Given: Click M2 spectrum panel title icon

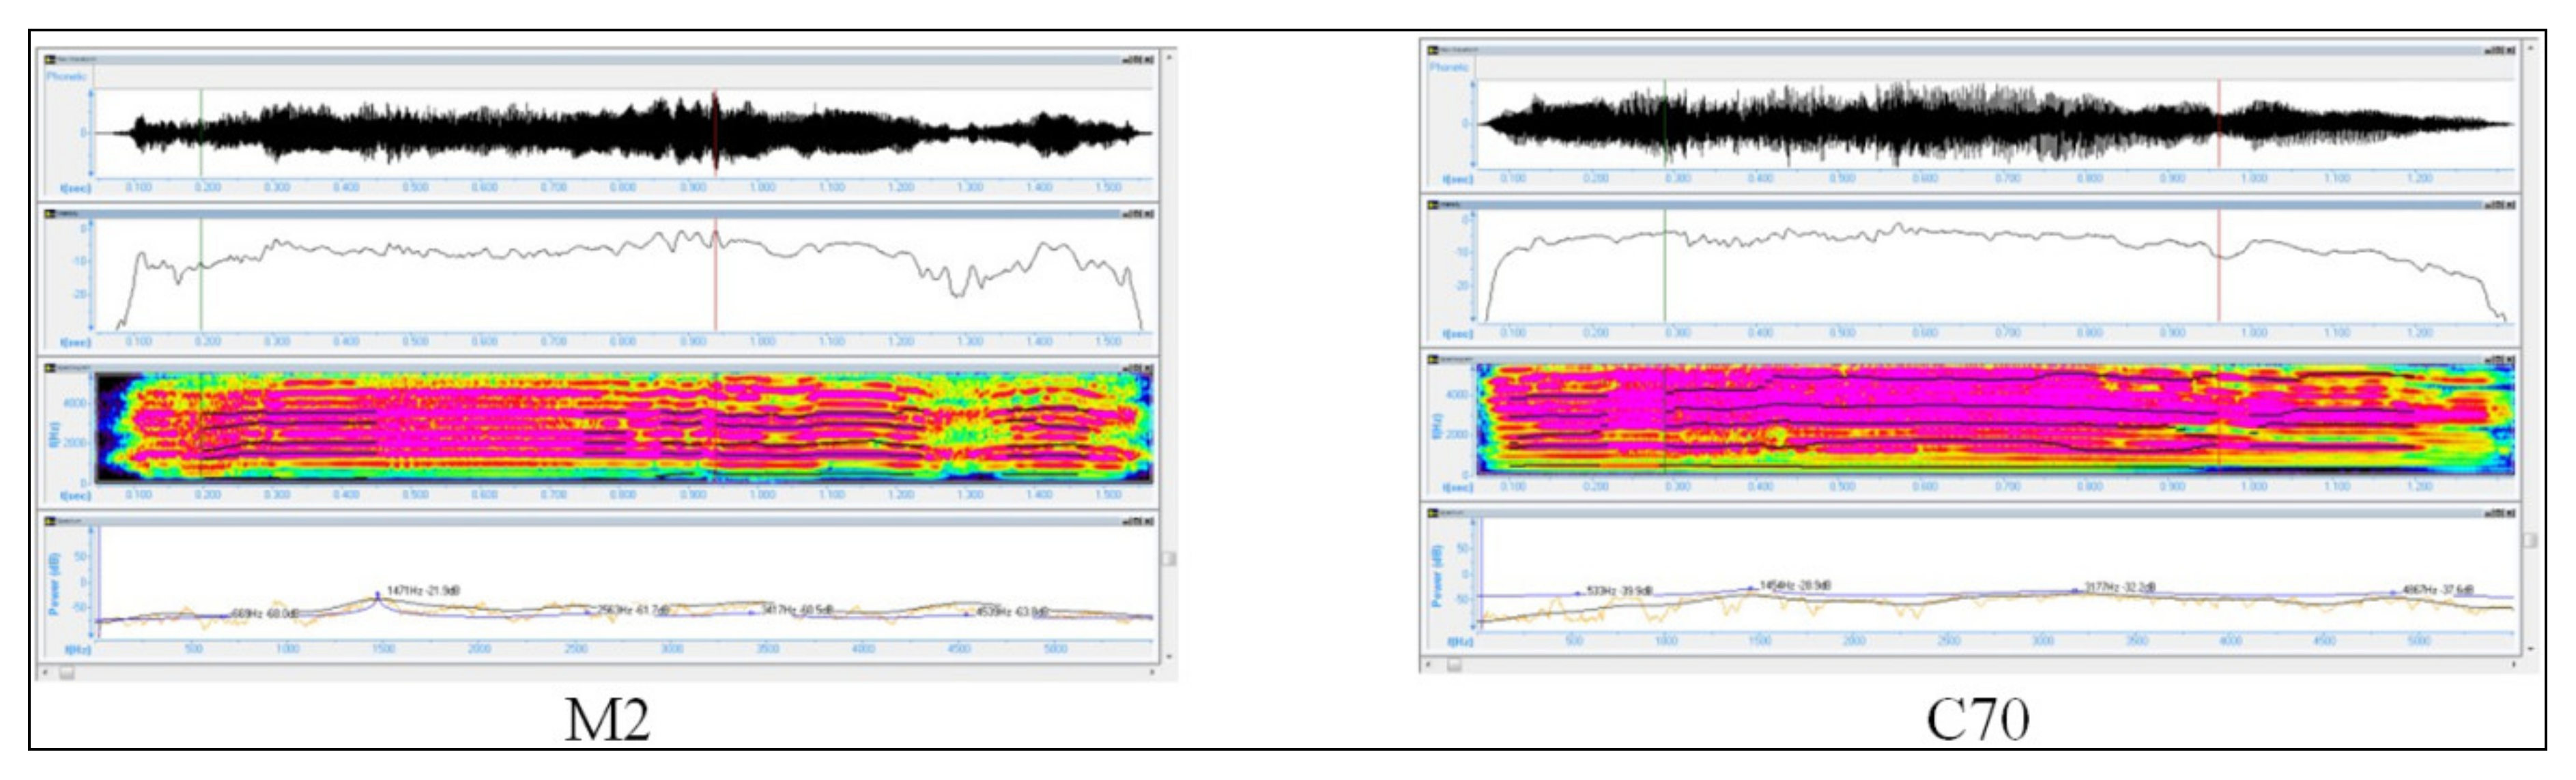Looking at the screenshot, I should (x=51, y=521).
